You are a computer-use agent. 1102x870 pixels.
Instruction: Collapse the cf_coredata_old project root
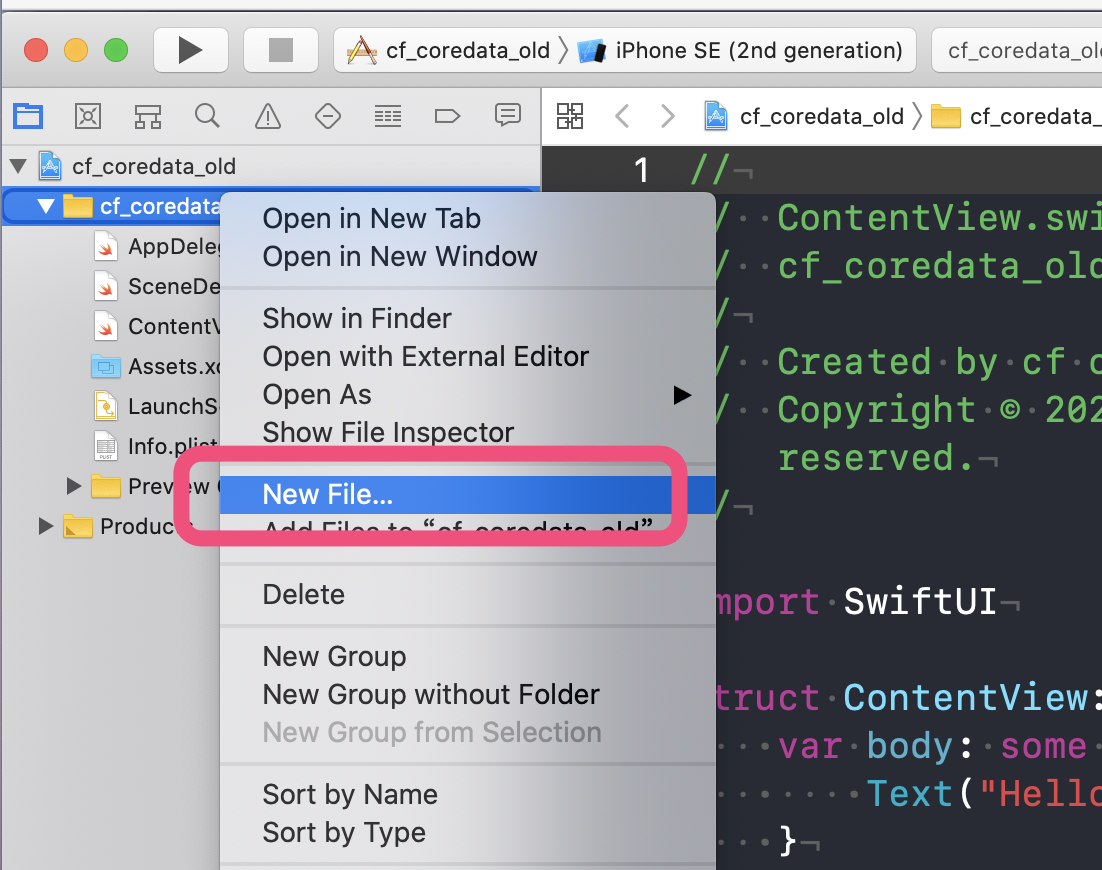(18, 167)
